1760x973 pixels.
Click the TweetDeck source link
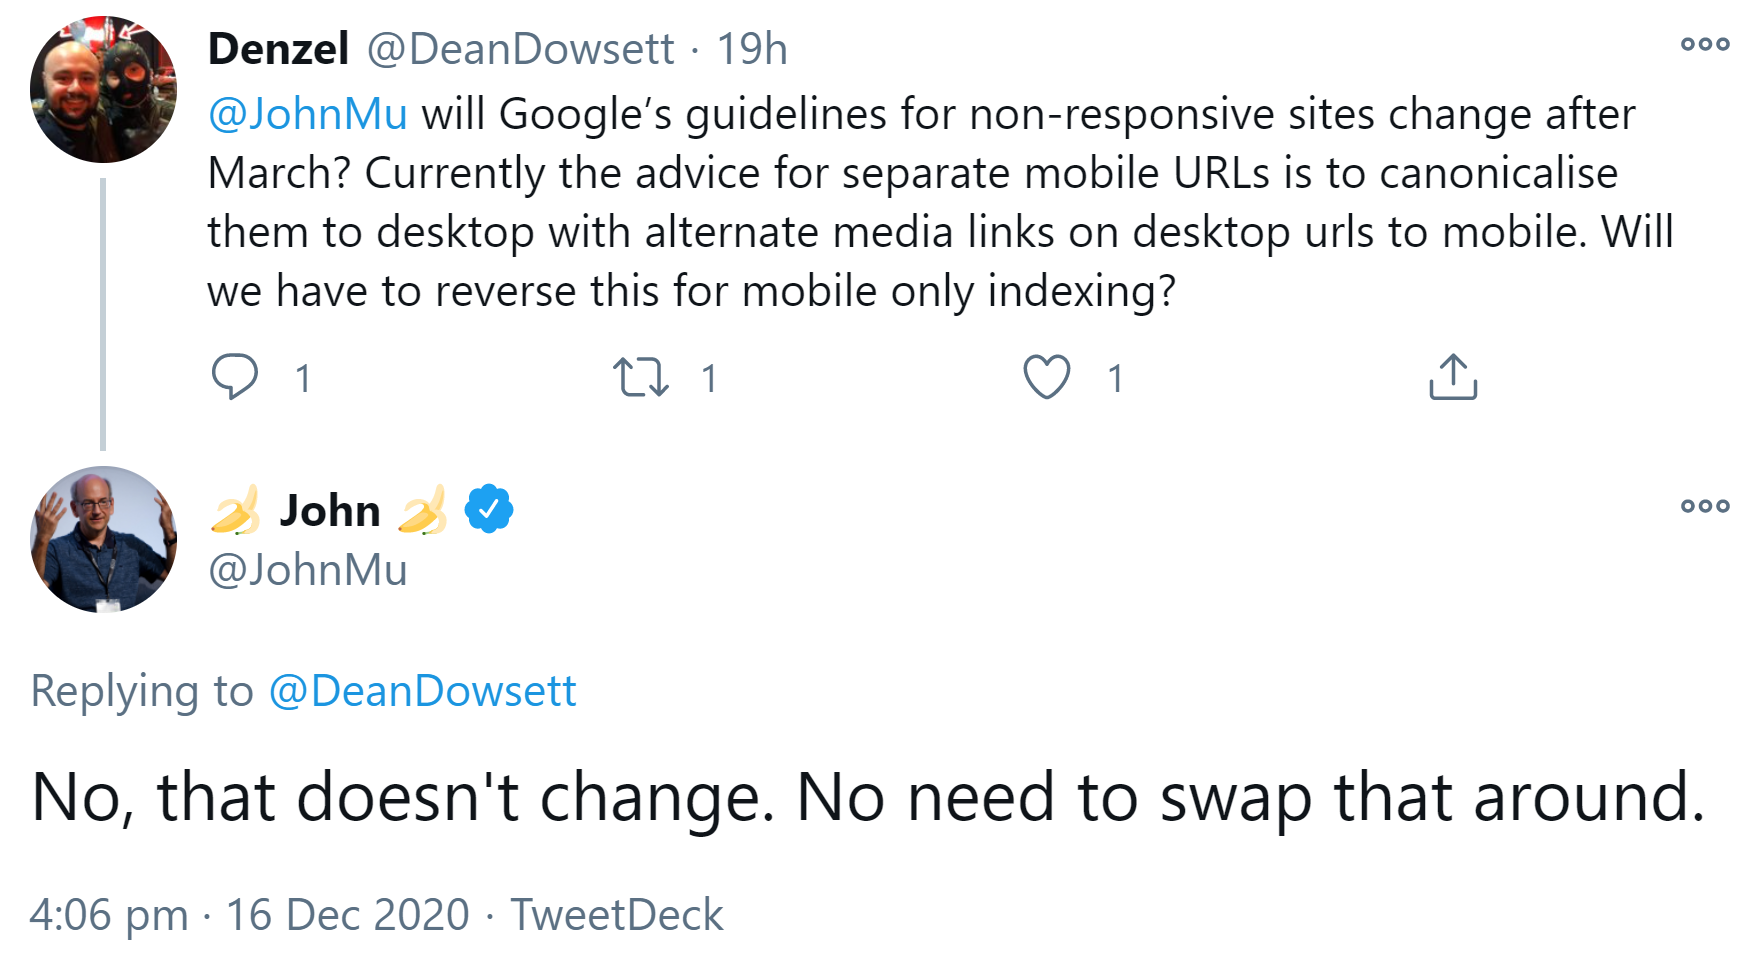tap(616, 913)
